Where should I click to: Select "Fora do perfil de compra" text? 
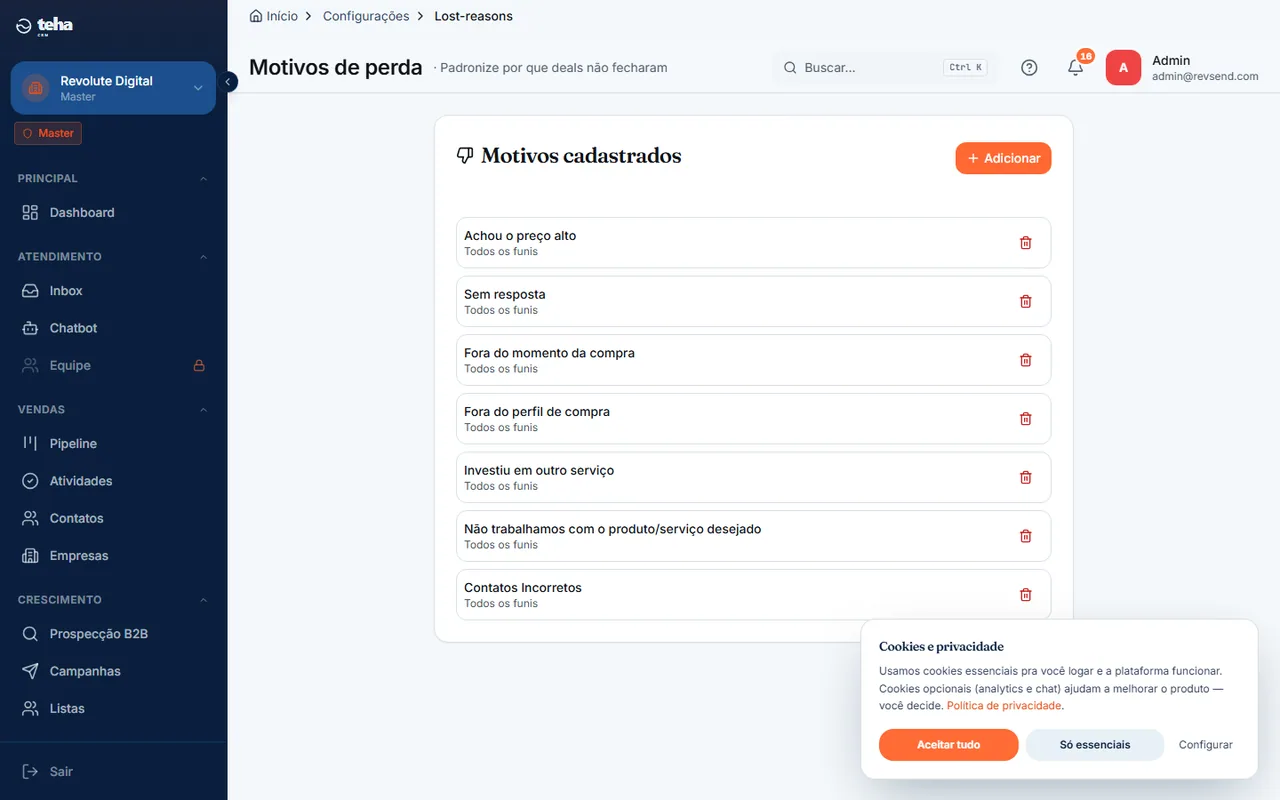point(537,412)
